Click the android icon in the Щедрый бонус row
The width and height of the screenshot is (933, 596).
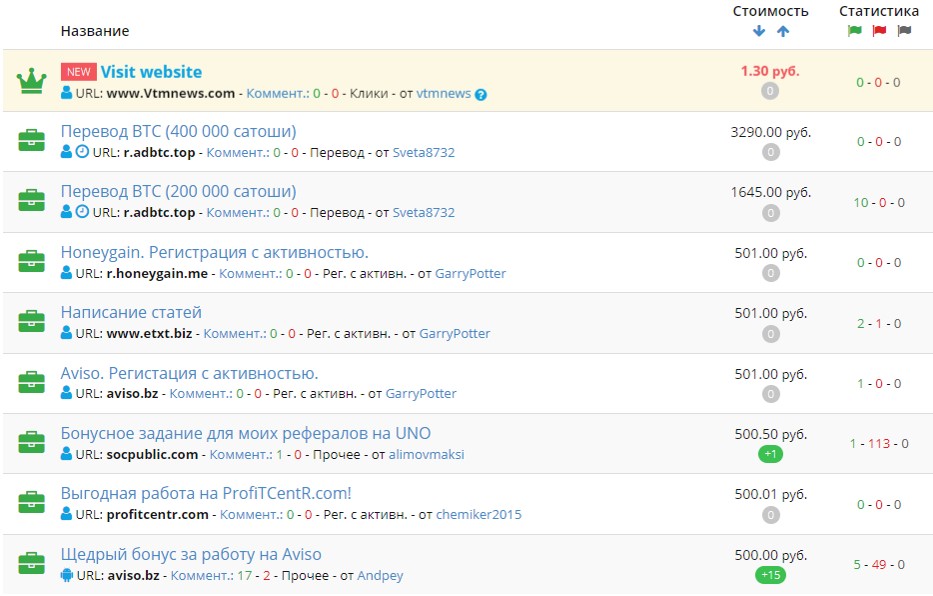pos(67,575)
